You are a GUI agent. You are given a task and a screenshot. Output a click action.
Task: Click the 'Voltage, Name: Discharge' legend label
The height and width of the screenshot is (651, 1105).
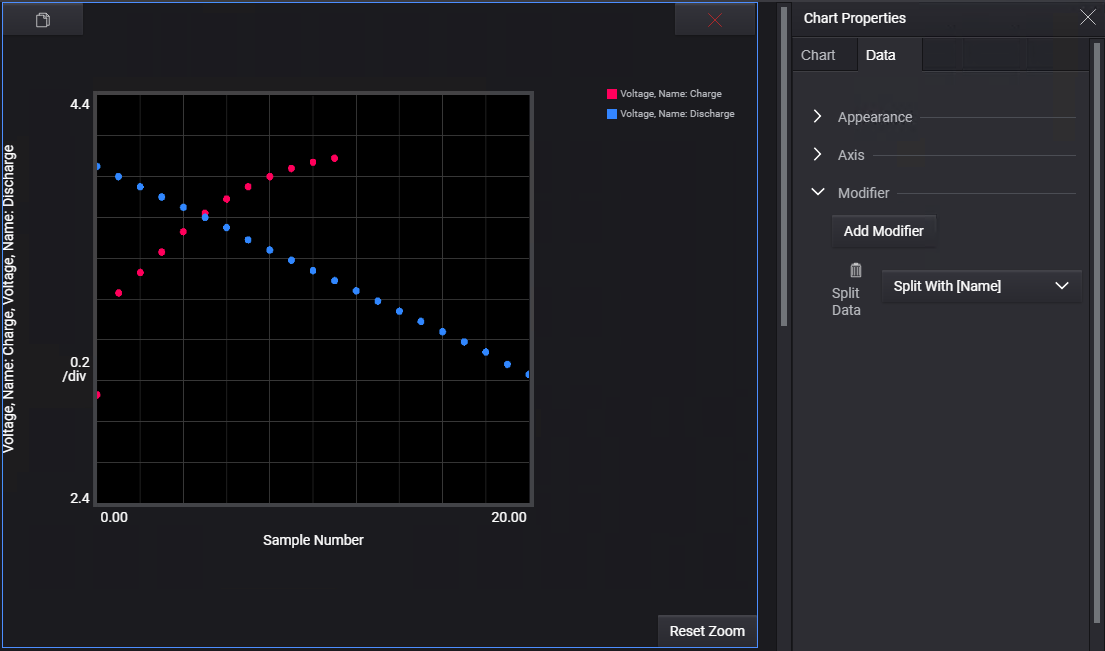[677, 113]
